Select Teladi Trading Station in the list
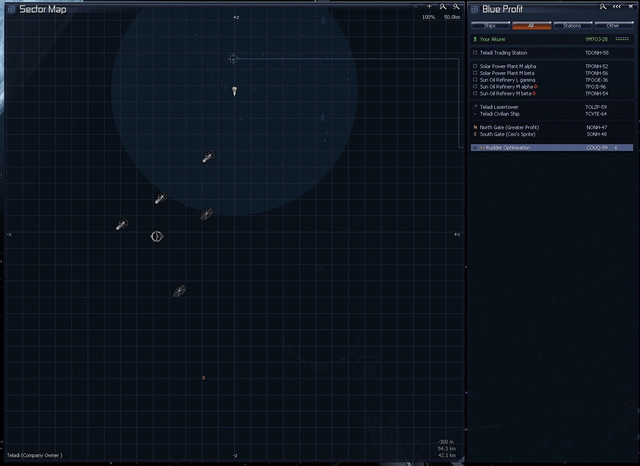 (x=552, y=53)
